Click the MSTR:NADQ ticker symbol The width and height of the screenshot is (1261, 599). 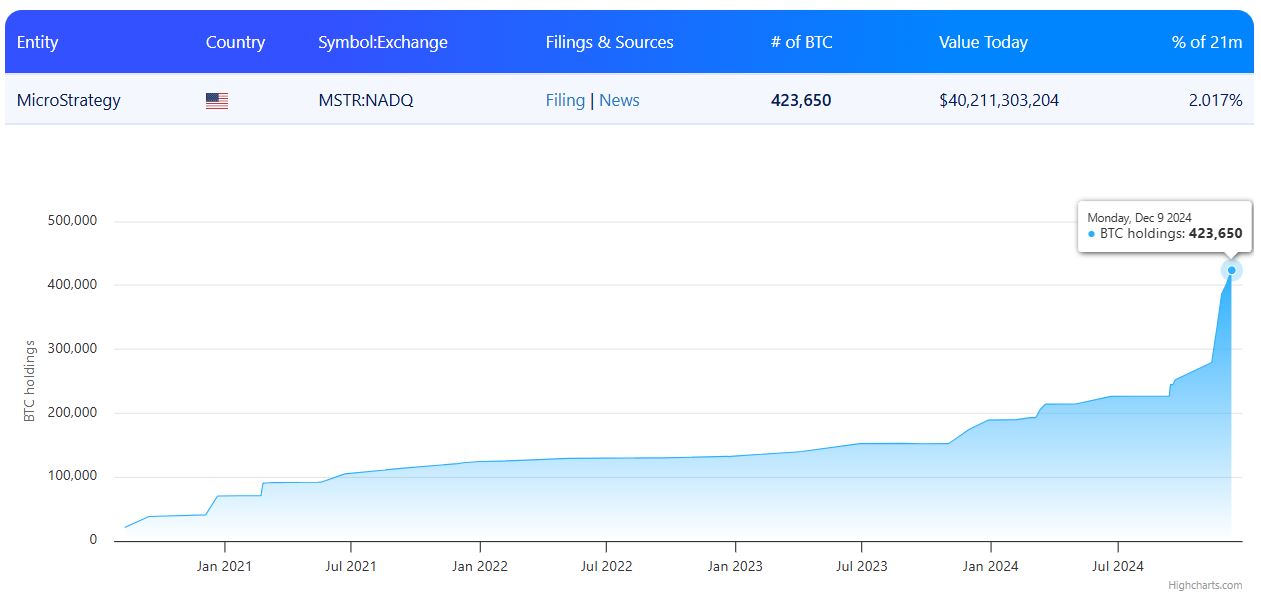coord(366,100)
